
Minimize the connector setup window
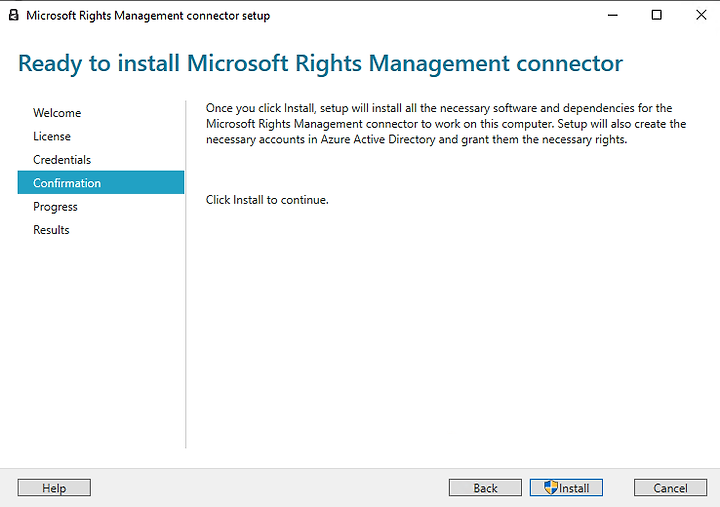coord(613,15)
